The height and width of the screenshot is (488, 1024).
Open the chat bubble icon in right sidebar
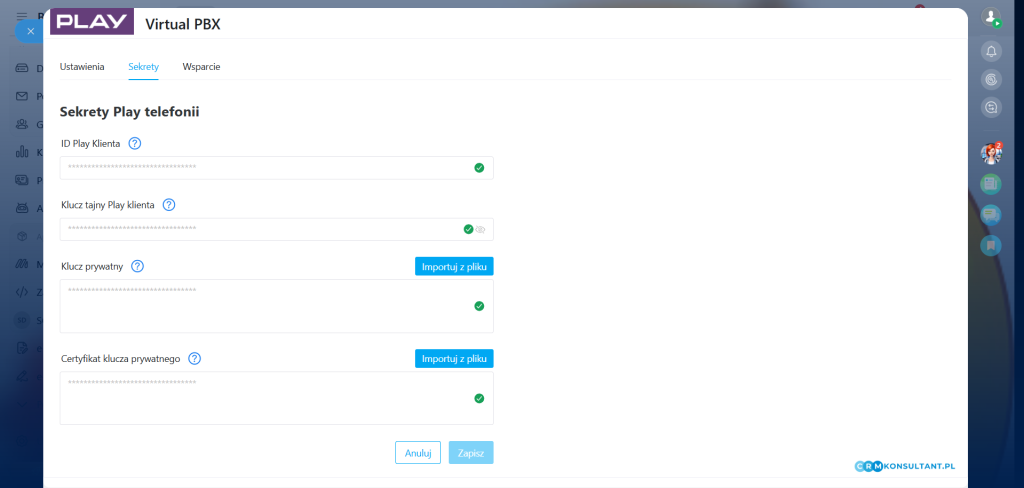tap(991, 214)
